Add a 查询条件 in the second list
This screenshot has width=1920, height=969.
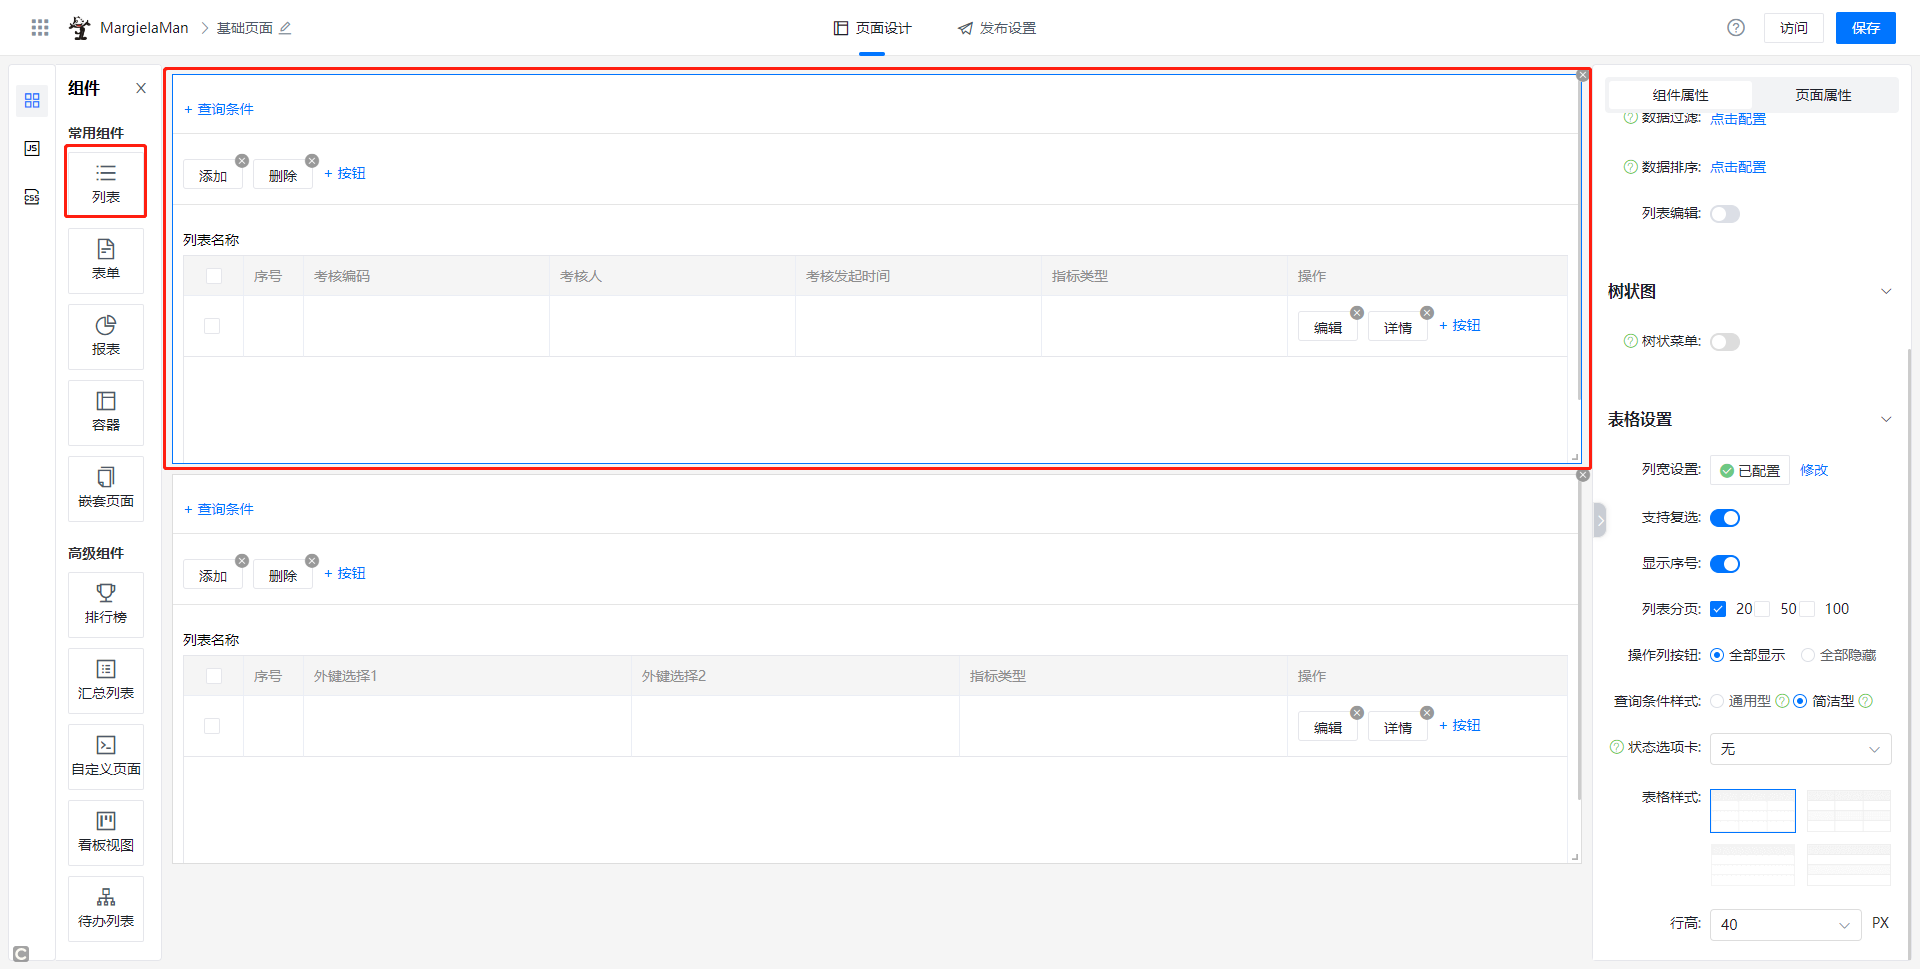219,509
